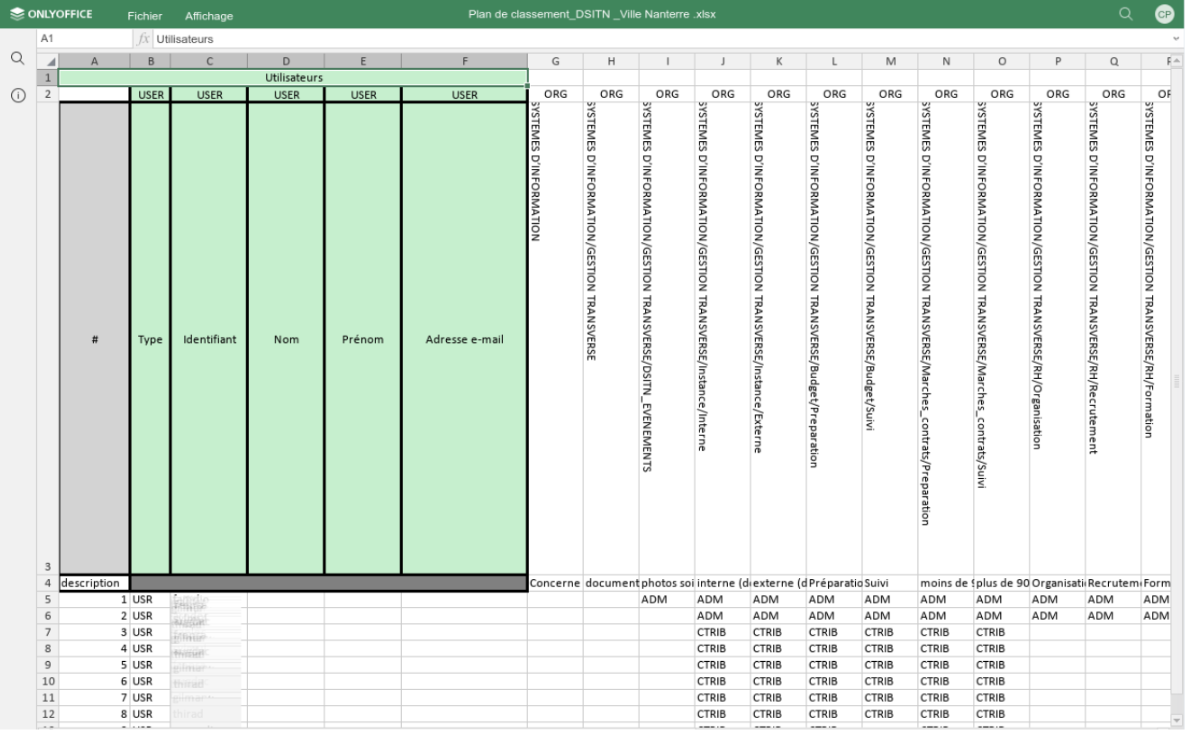Image resolution: width=1185 pixels, height=730 pixels.
Task: Click the ONLYOFFICE logo
Action: click(x=48, y=14)
